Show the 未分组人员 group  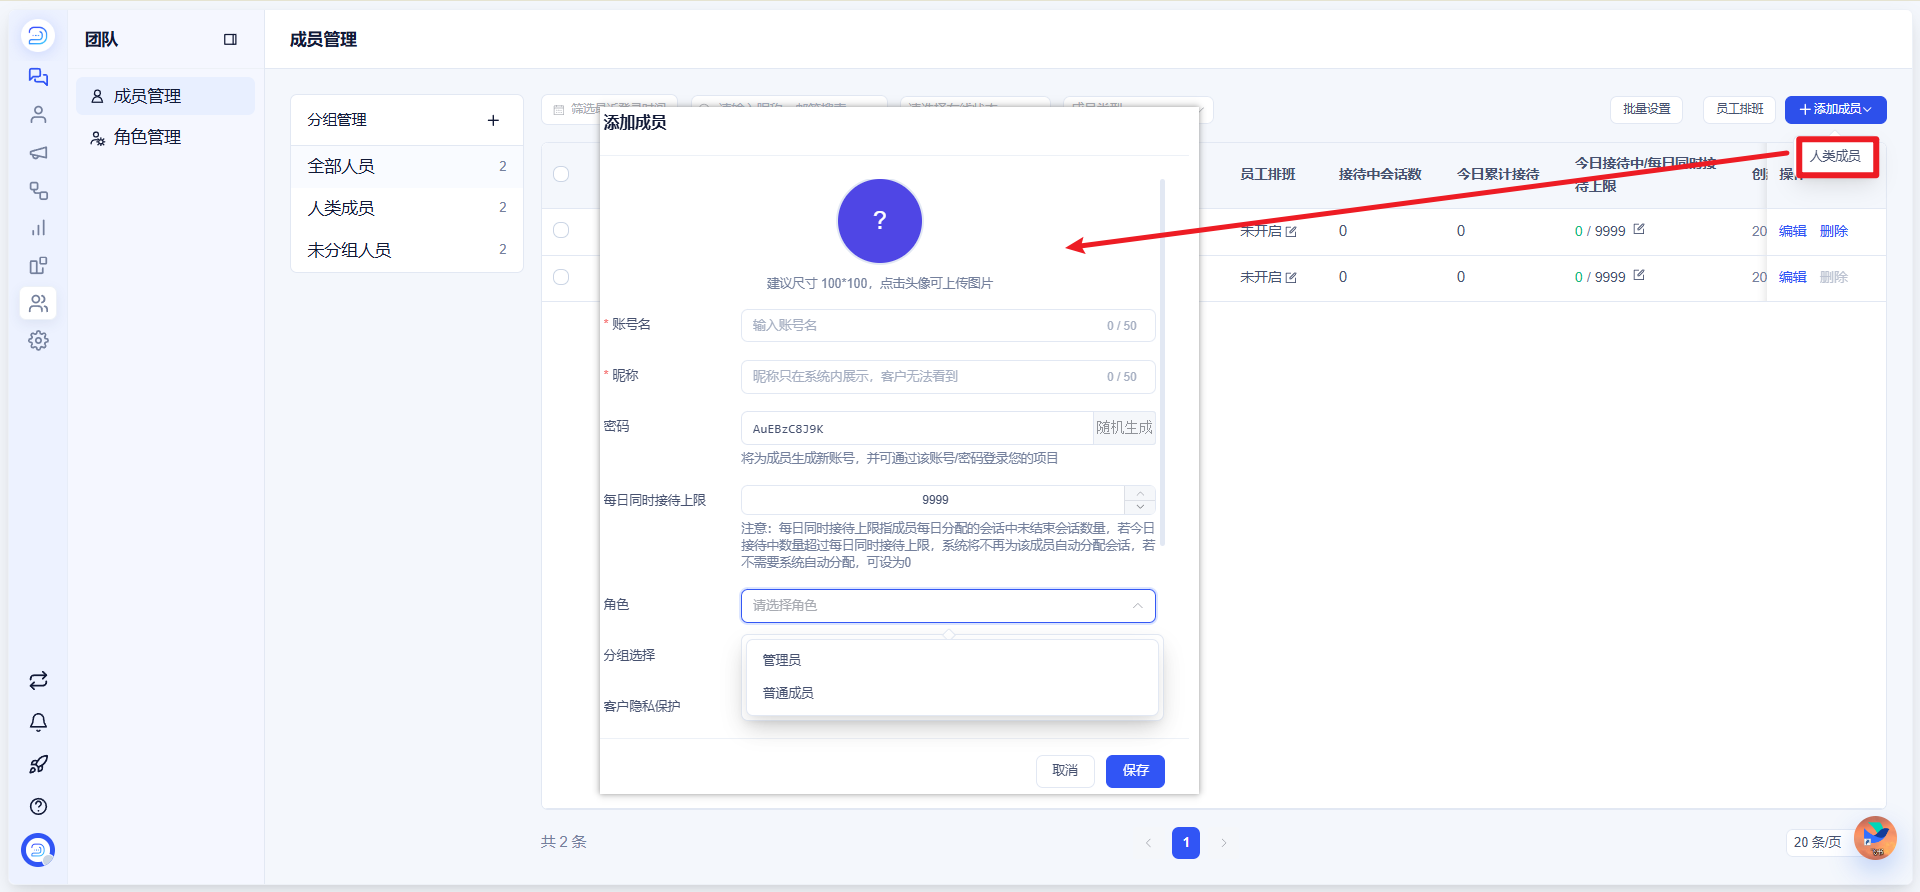pos(407,250)
